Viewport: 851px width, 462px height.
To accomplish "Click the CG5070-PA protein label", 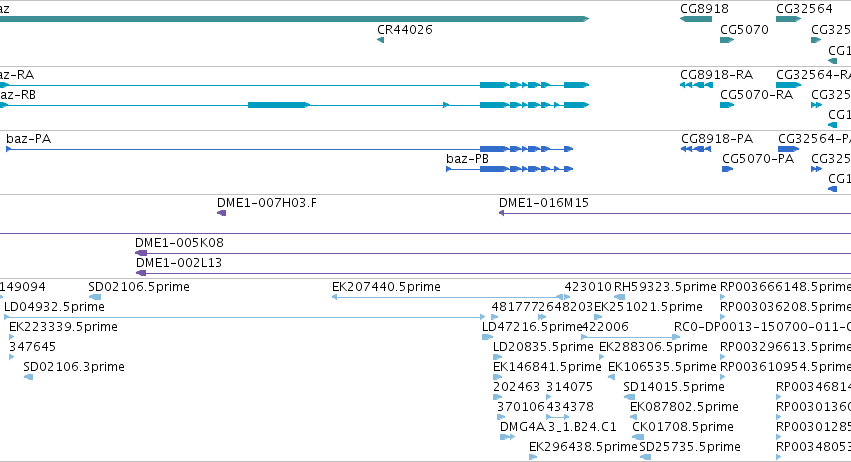I will coord(758,159).
